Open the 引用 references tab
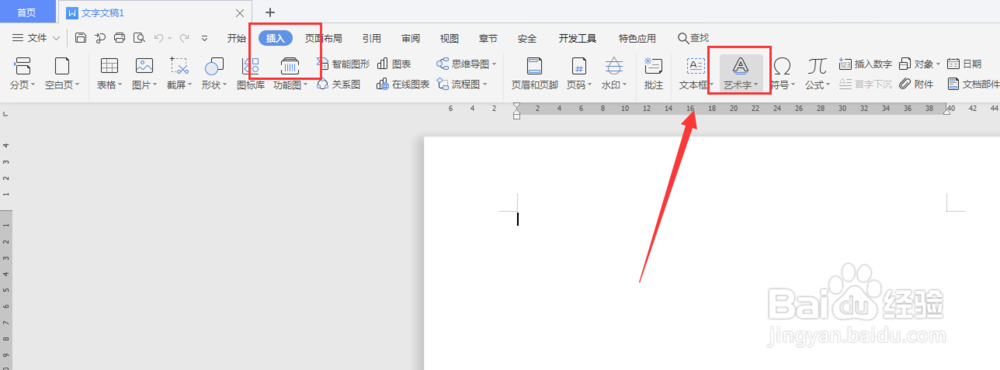The image size is (1000, 370). tap(372, 38)
